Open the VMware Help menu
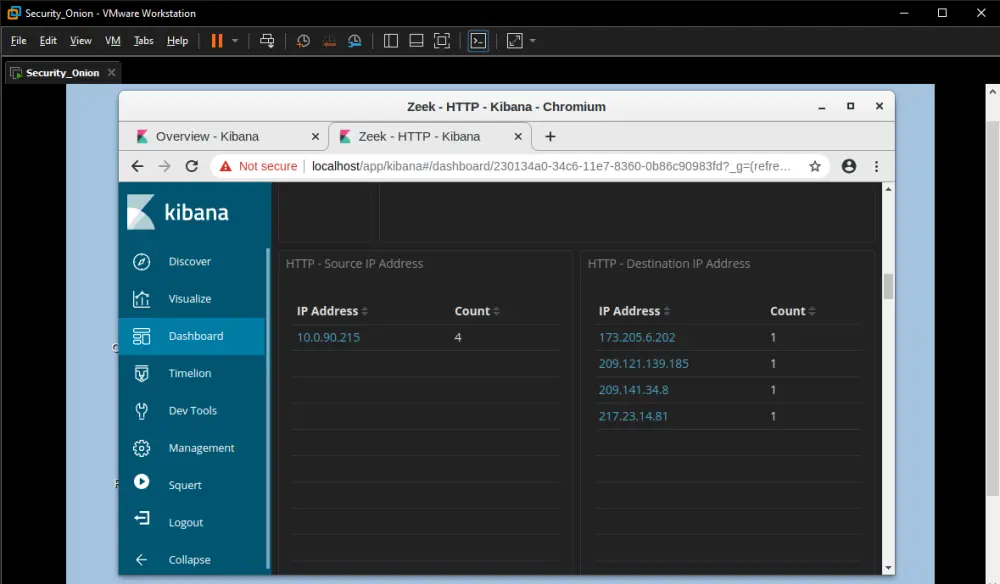Viewport: 1000px width, 584px height. tap(177, 41)
